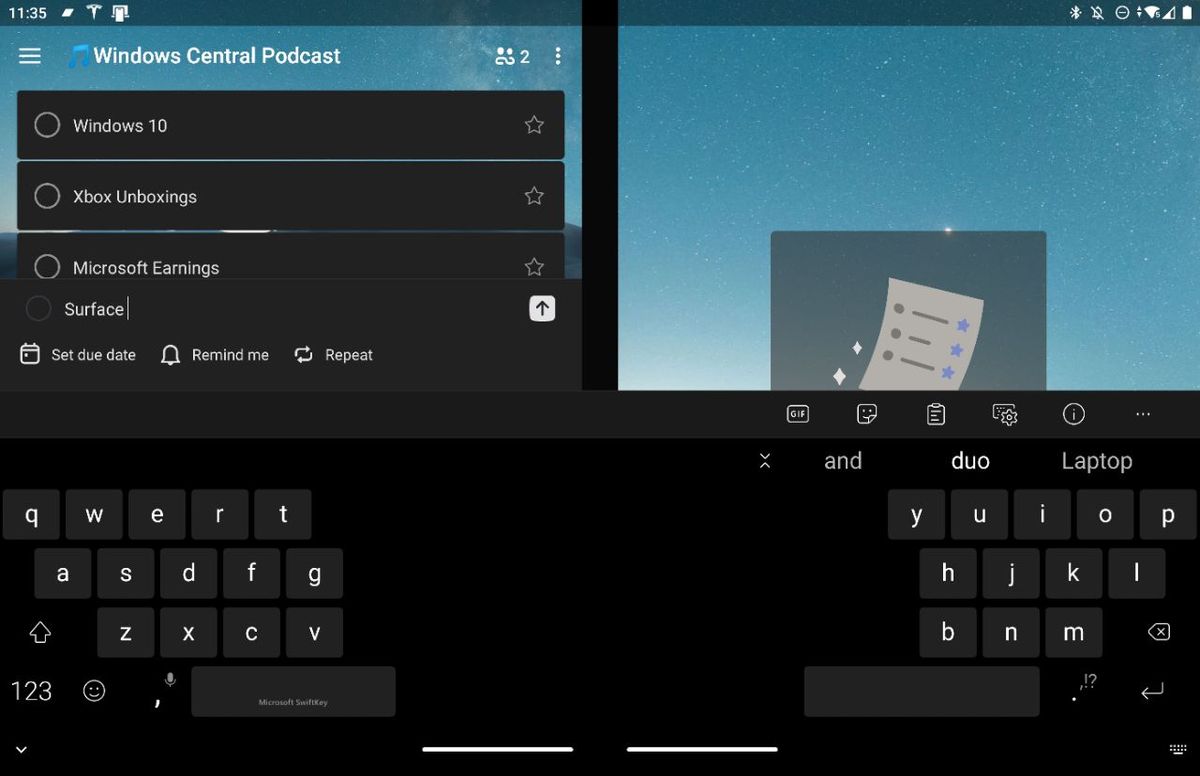This screenshot has width=1200, height=776.
Task: Select the 'duo' word prediction
Action: pos(969,460)
